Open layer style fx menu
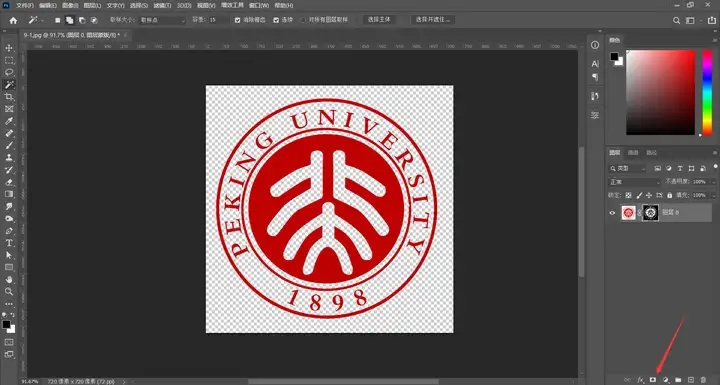This screenshot has width=720, height=385. 641,380
